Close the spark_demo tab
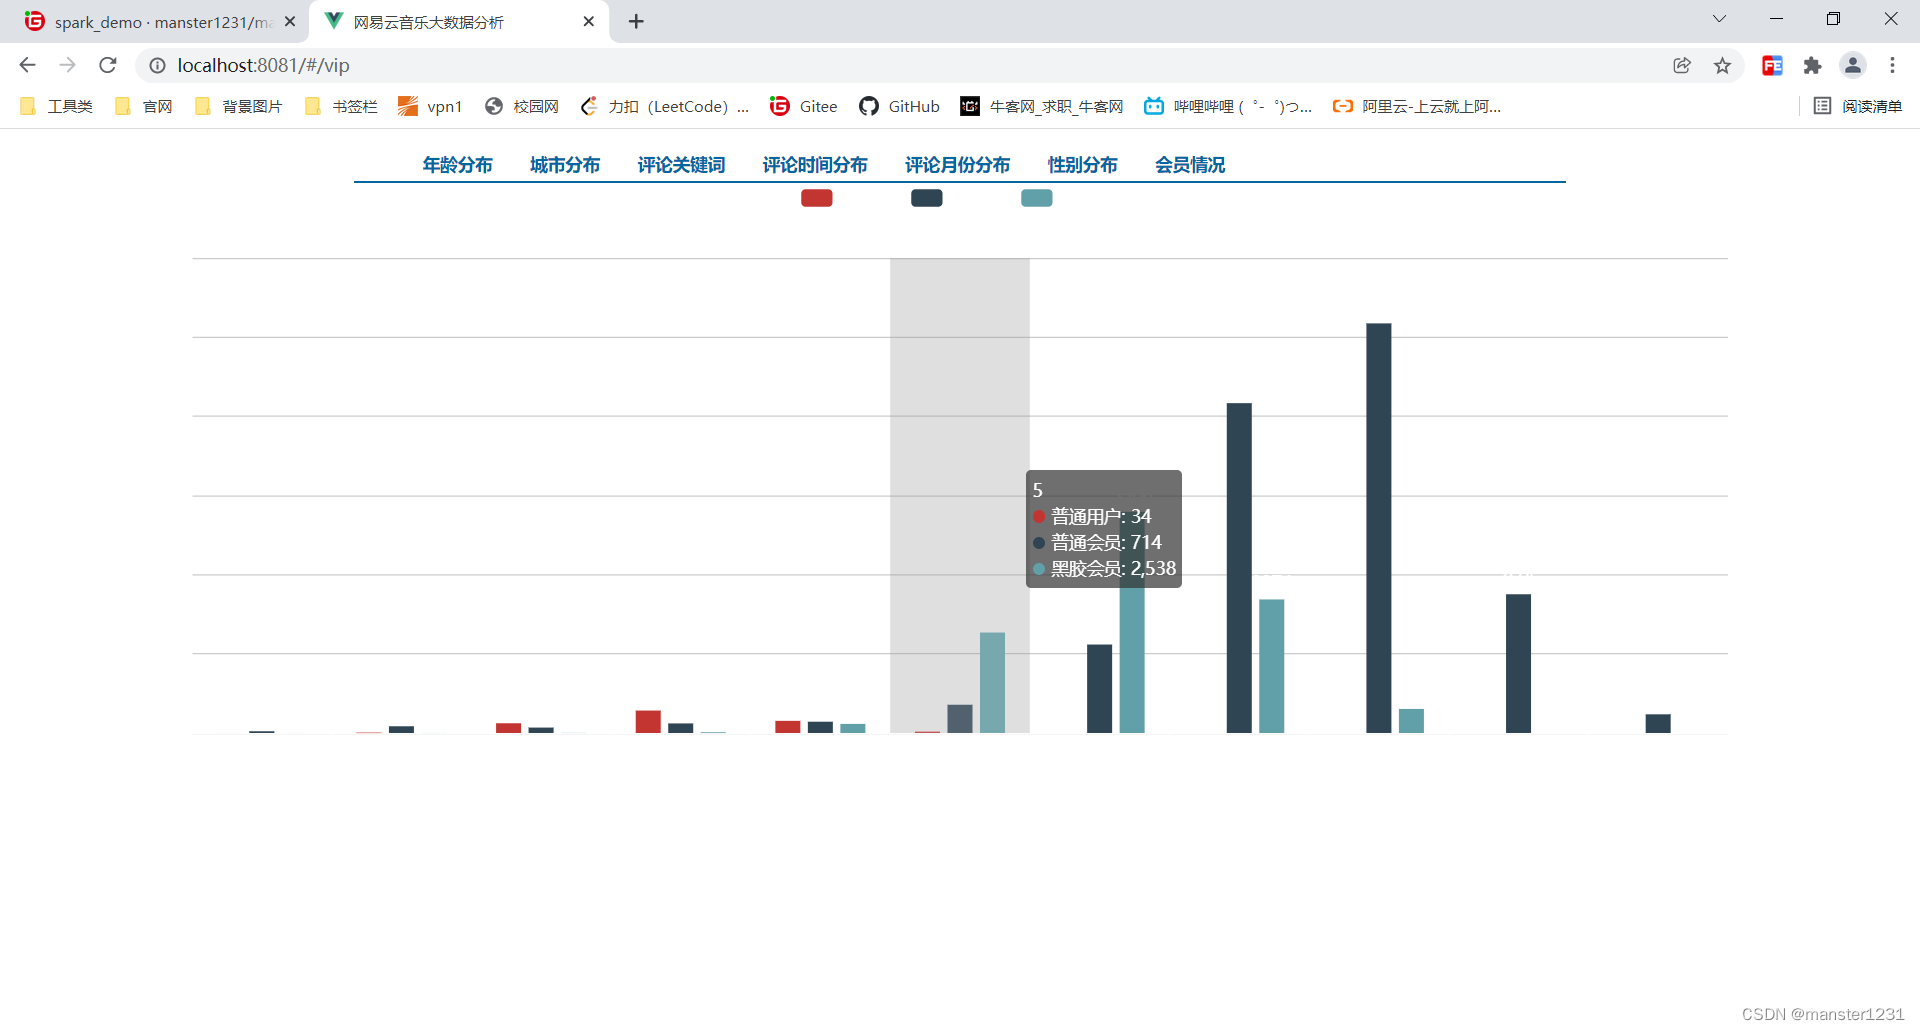This screenshot has width=1920, height=1030. 290,21
